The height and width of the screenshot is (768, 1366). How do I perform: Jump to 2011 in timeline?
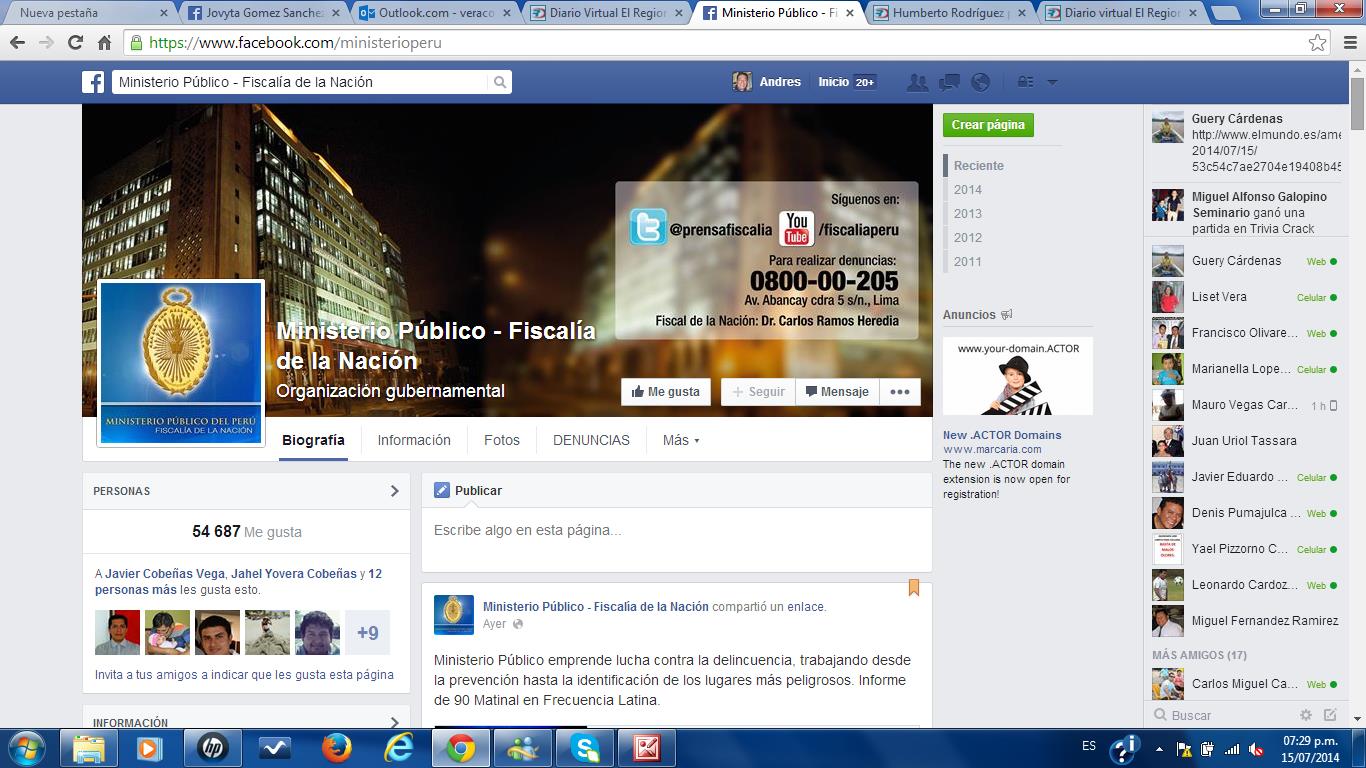968,262
